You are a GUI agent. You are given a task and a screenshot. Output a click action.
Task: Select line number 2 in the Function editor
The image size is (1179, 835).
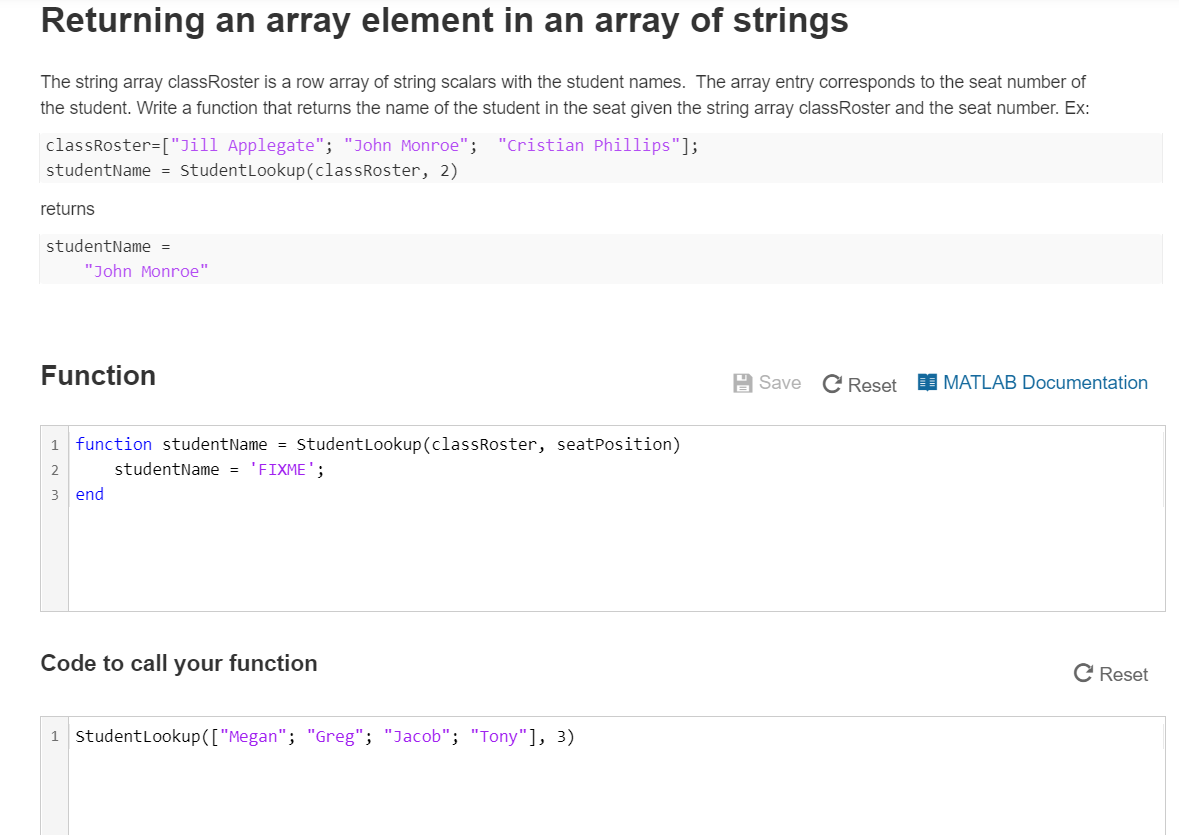point(53,469)
